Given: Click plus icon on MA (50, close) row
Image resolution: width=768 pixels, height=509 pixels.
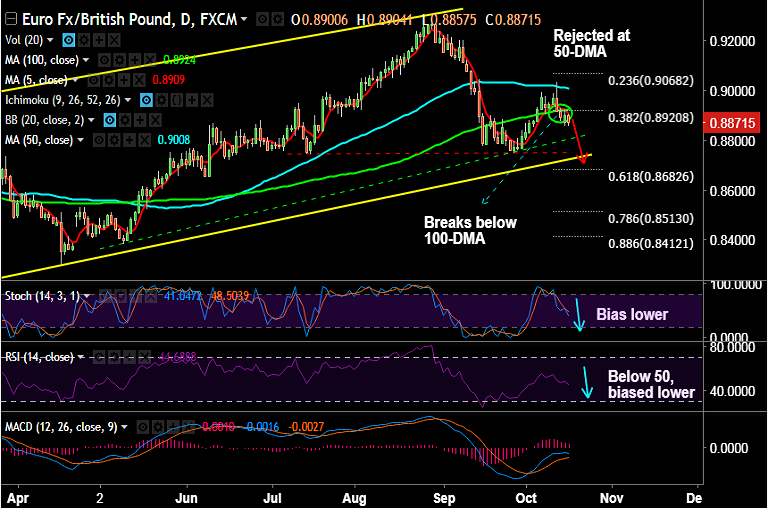Looking at the screenshot, I should [129, 141].
